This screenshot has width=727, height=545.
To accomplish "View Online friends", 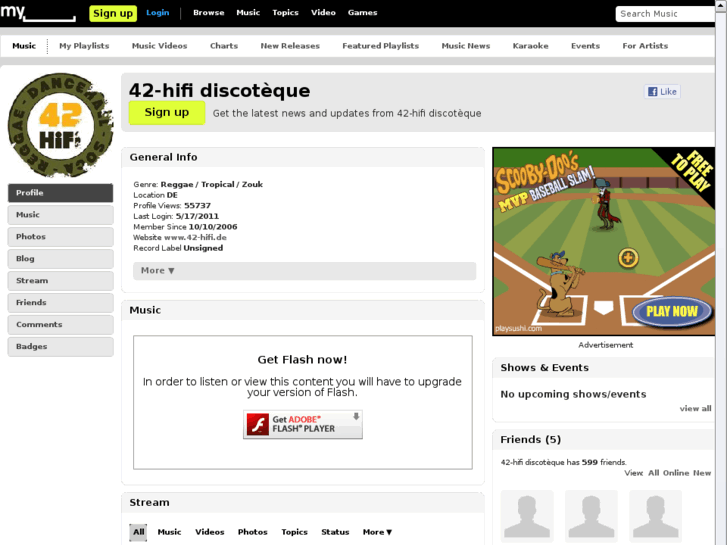I will (x=676, y=473).
